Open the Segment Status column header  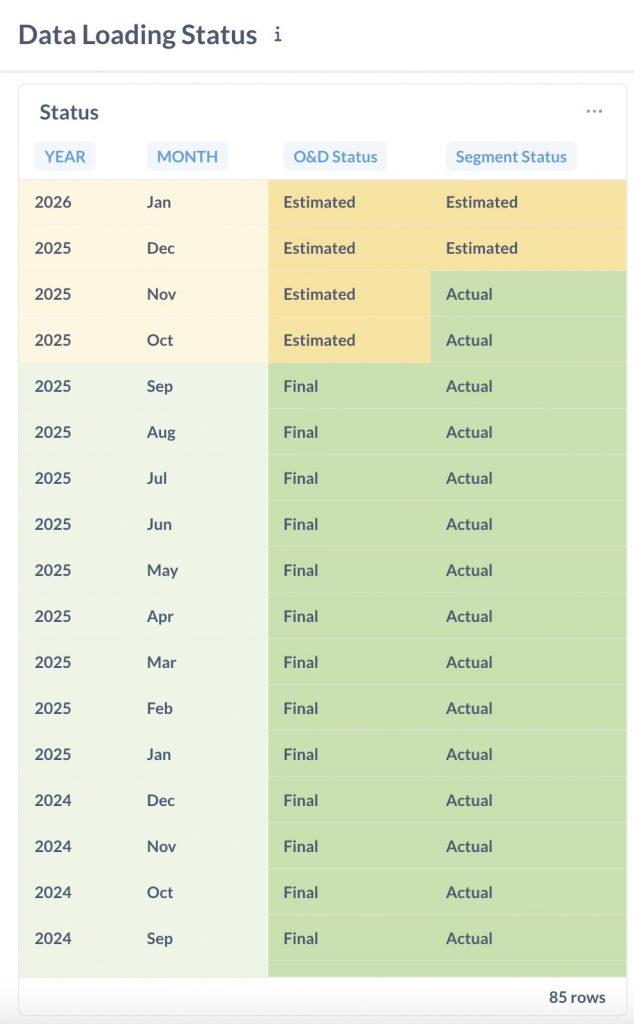pos(510,156)
